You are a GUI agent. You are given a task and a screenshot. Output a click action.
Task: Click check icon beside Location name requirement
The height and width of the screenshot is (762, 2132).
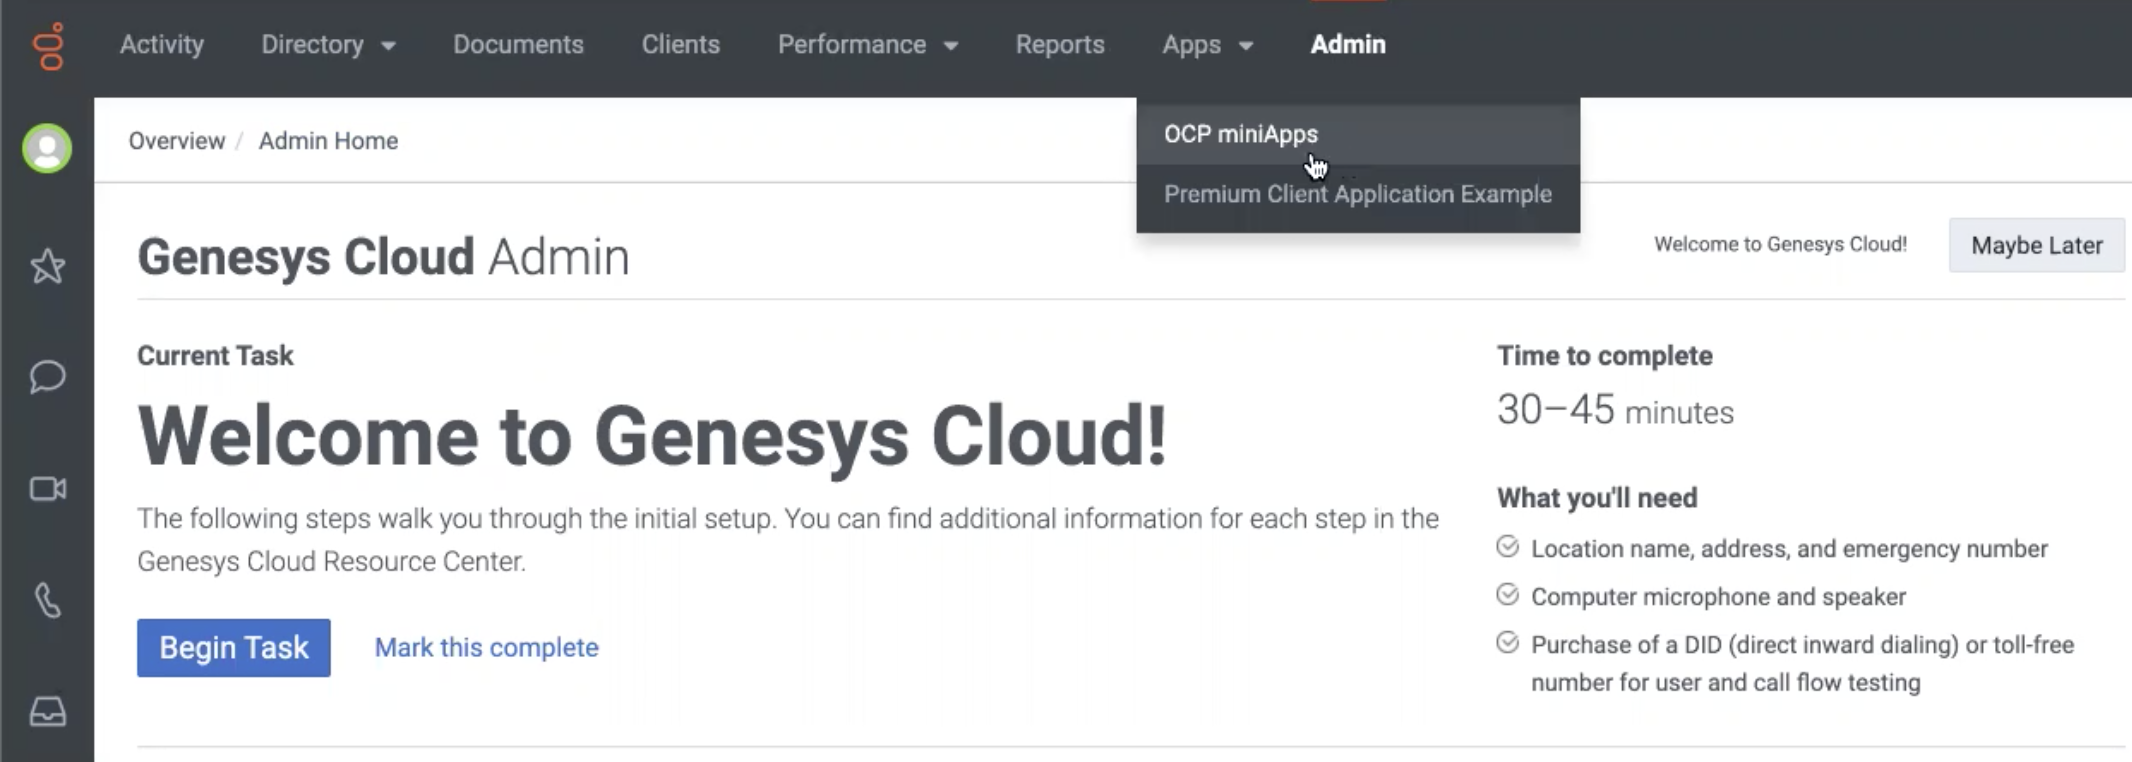tap(1508, 547)
